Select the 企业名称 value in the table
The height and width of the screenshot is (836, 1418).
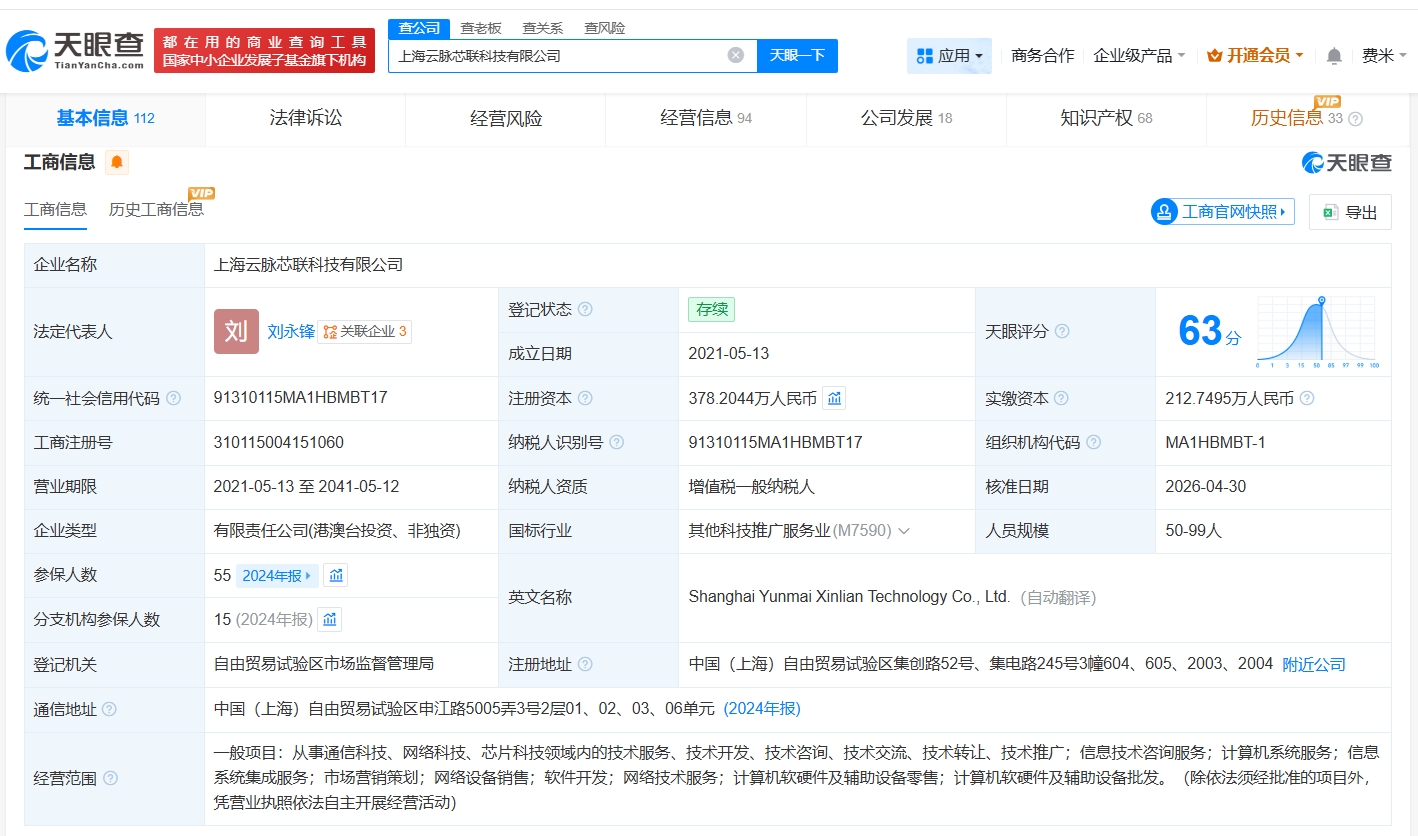pos(308,265)
